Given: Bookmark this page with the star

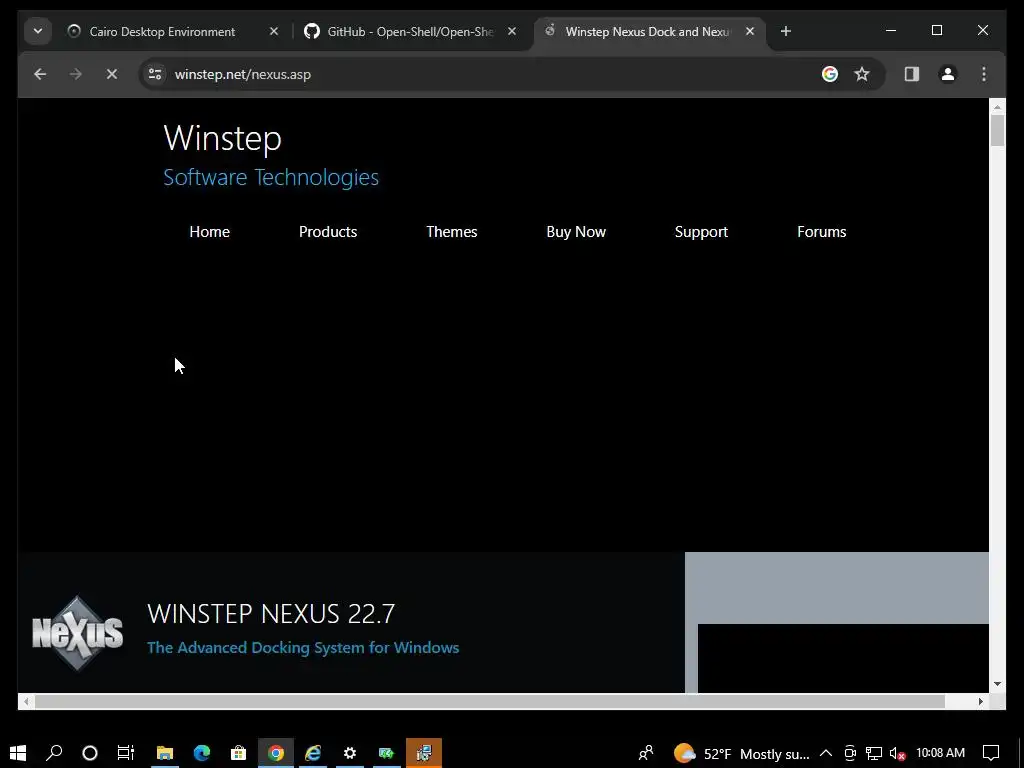Looking at the screenshot, I should tap(862, 74).
